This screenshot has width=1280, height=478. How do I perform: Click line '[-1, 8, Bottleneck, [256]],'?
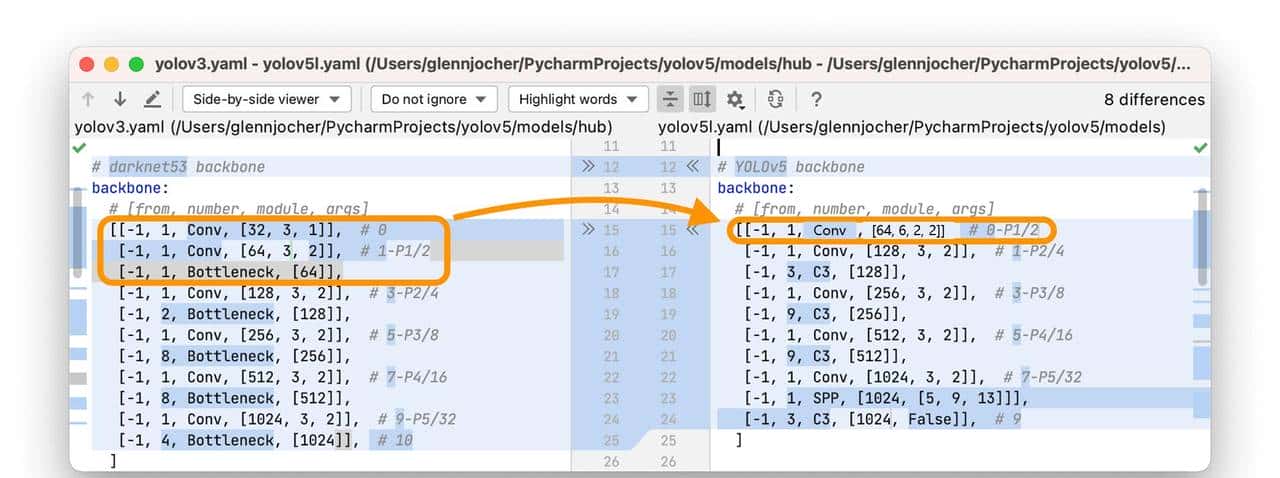(x=234, y=356)
